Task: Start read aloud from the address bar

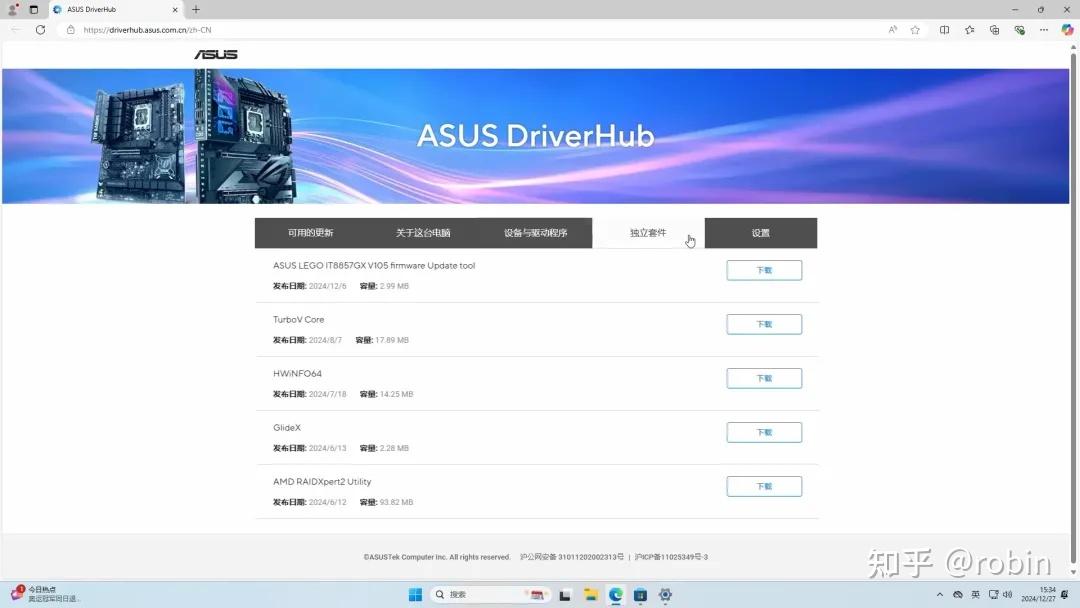Action: [x=892, y=30]
